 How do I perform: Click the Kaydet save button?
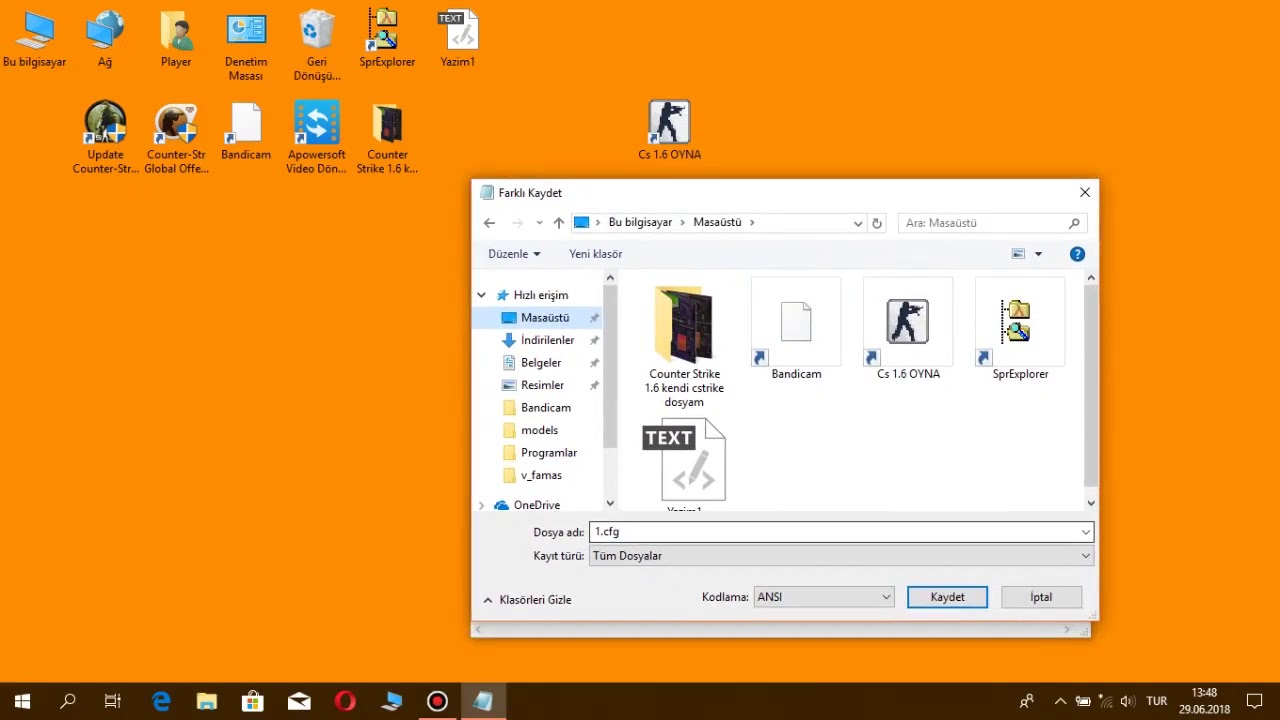[x=947, y=597]
